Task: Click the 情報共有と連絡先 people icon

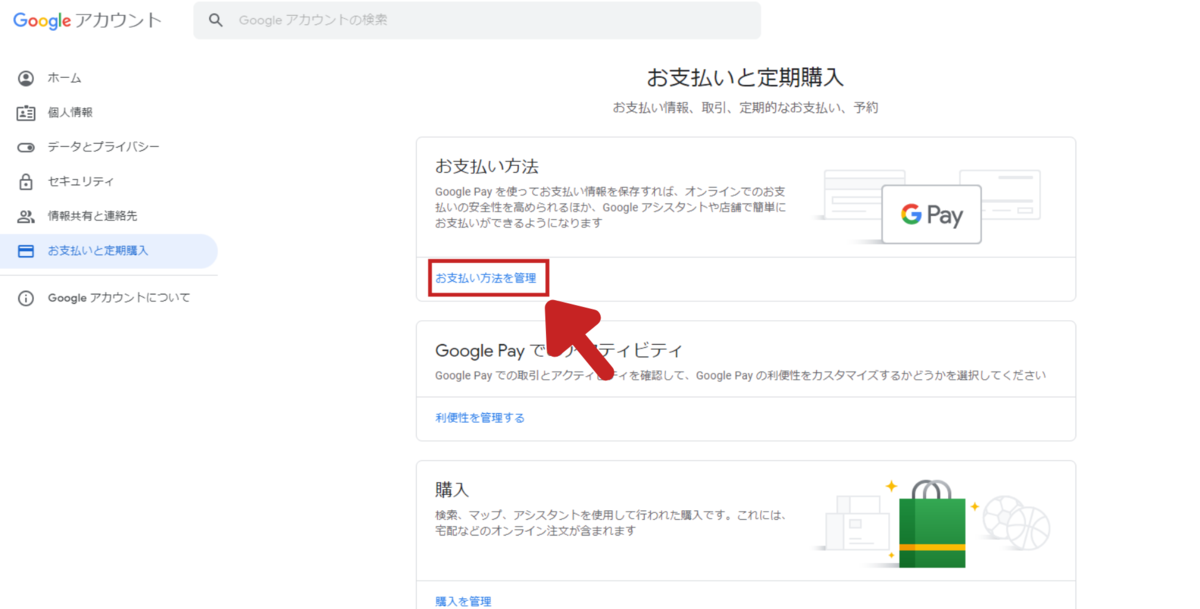Action: pos(26,216)
